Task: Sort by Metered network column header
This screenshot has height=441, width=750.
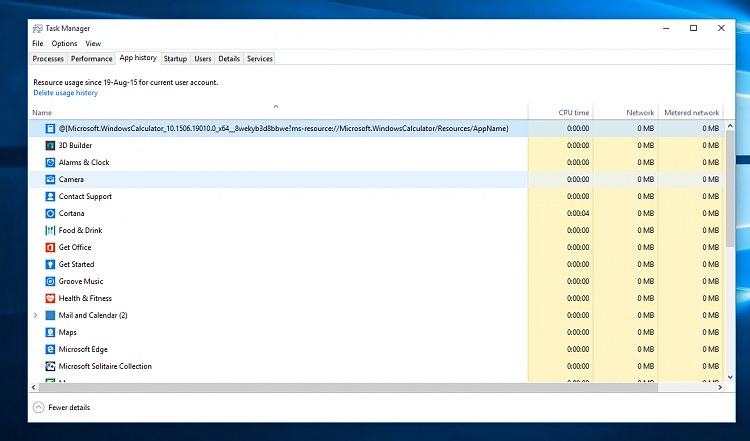Action: [x=692, y=112]
